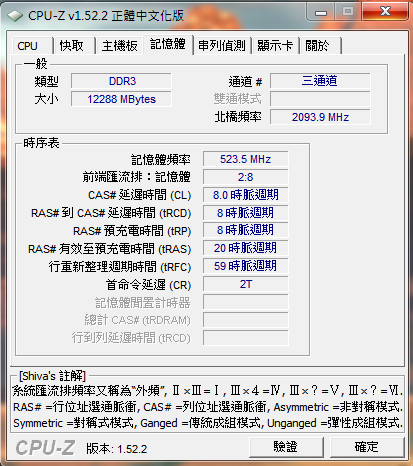Click the 系統匯流排頻率 note line
Screen dimensions: 413x466
[x=207, y=391]
